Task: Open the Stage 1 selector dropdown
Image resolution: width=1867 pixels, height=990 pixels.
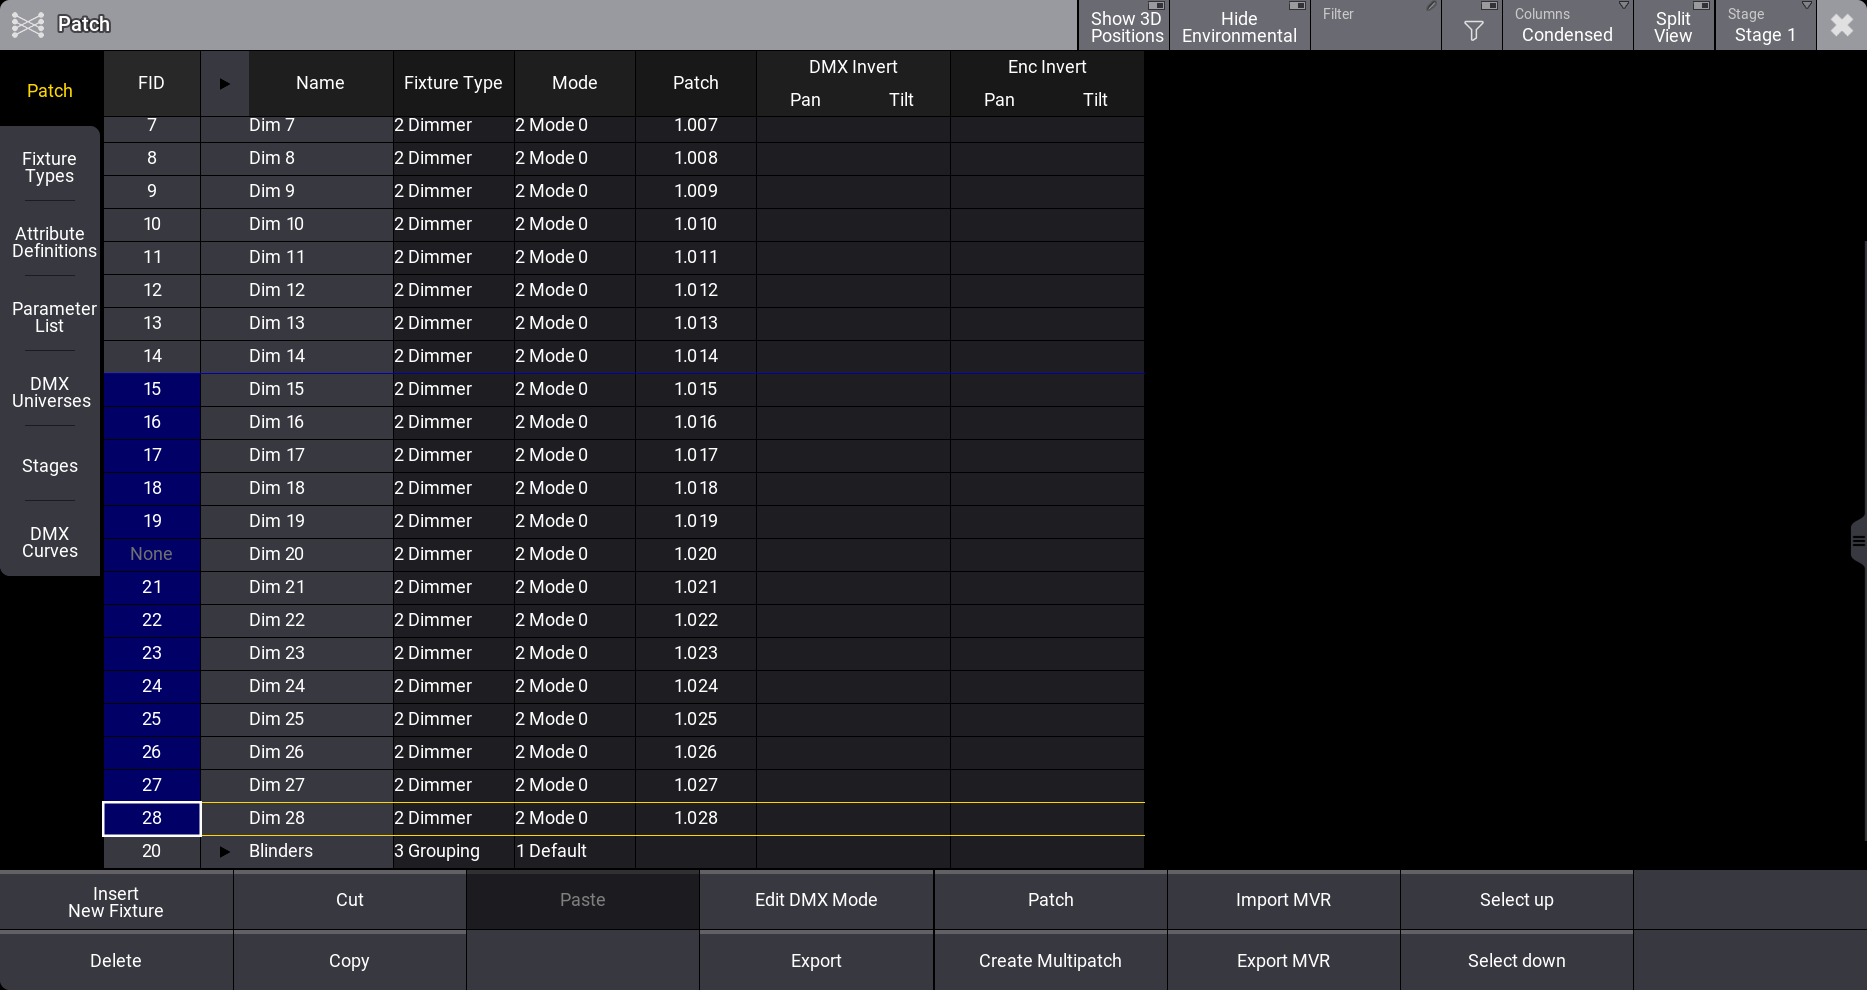Action: [x=1765, y=26]
